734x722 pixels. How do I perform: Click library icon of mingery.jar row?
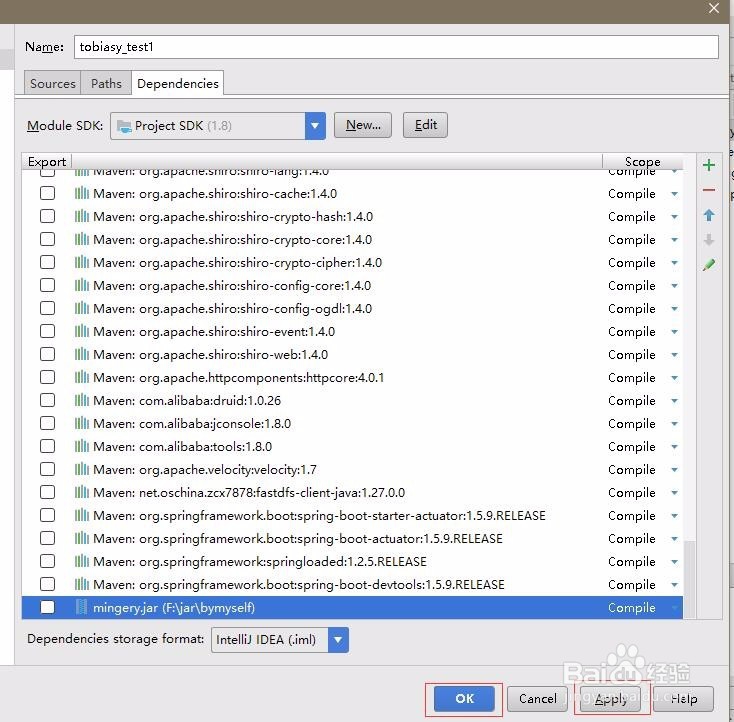[x=81, y=607]
